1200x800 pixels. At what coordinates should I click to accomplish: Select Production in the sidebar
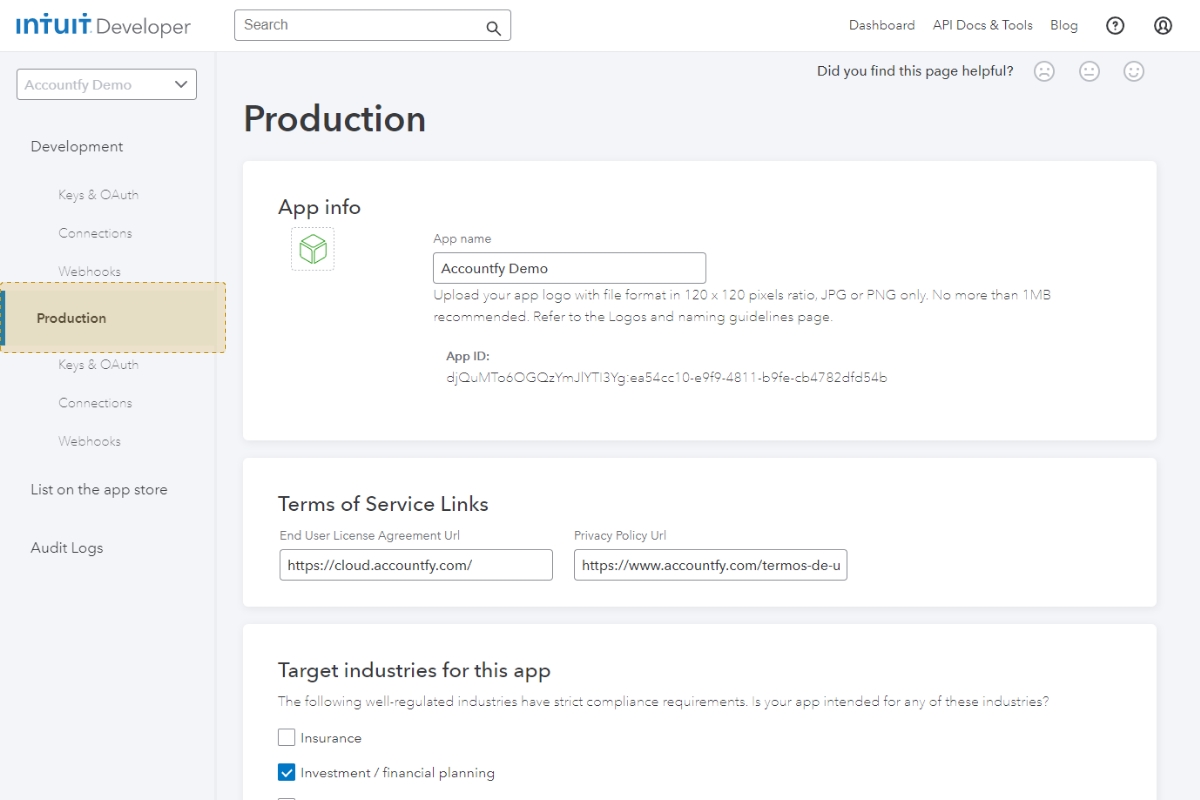point(70,318)
